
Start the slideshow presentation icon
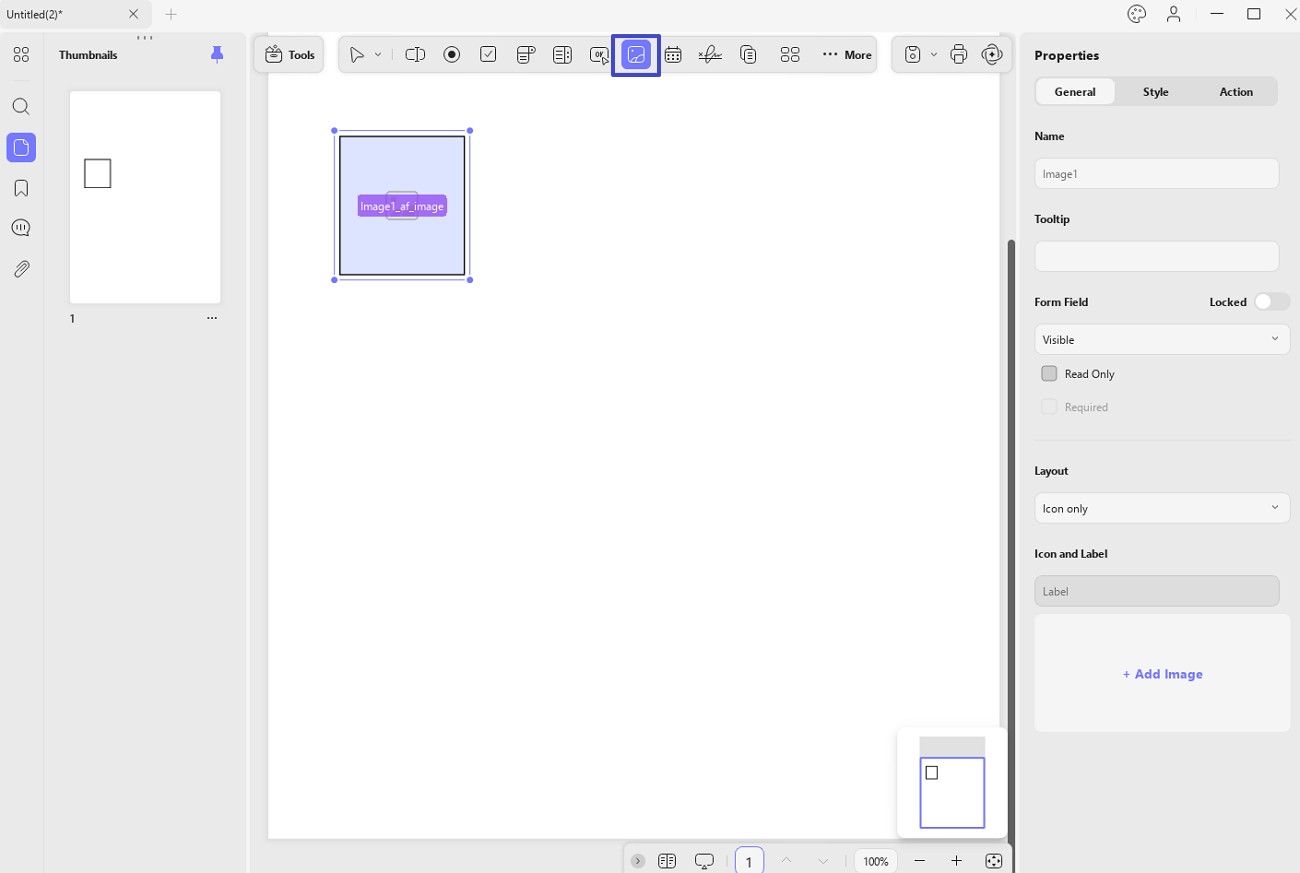point(704,861)
